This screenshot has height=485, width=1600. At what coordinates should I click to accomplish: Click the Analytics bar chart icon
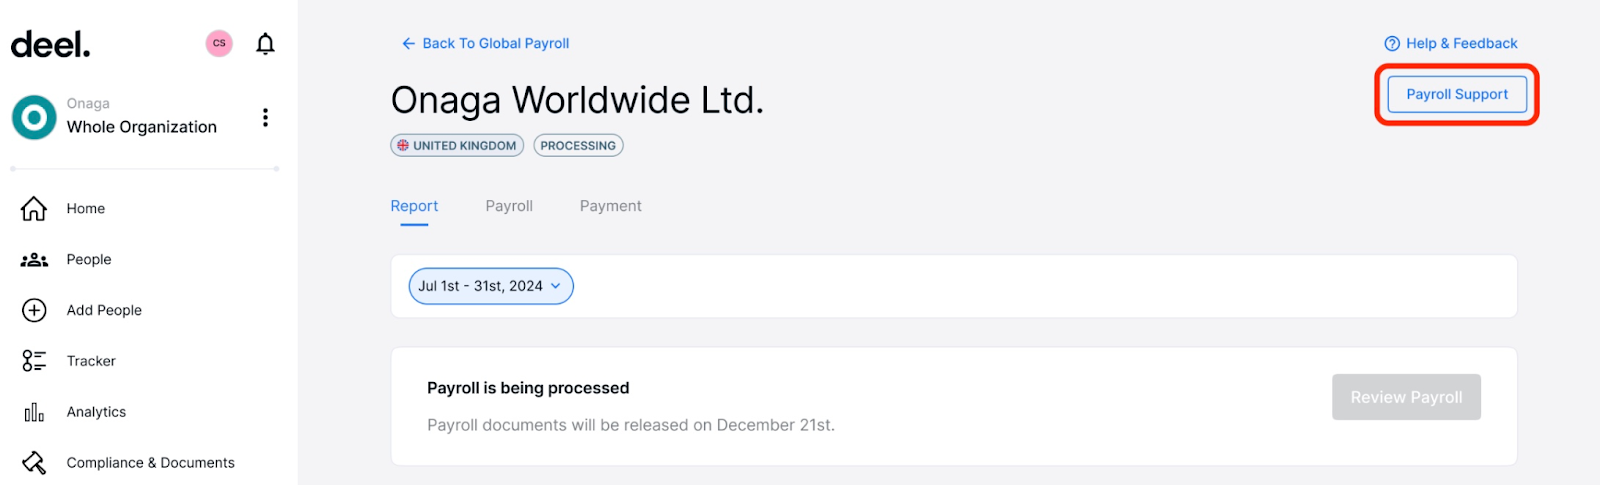[x=34, y=412]
